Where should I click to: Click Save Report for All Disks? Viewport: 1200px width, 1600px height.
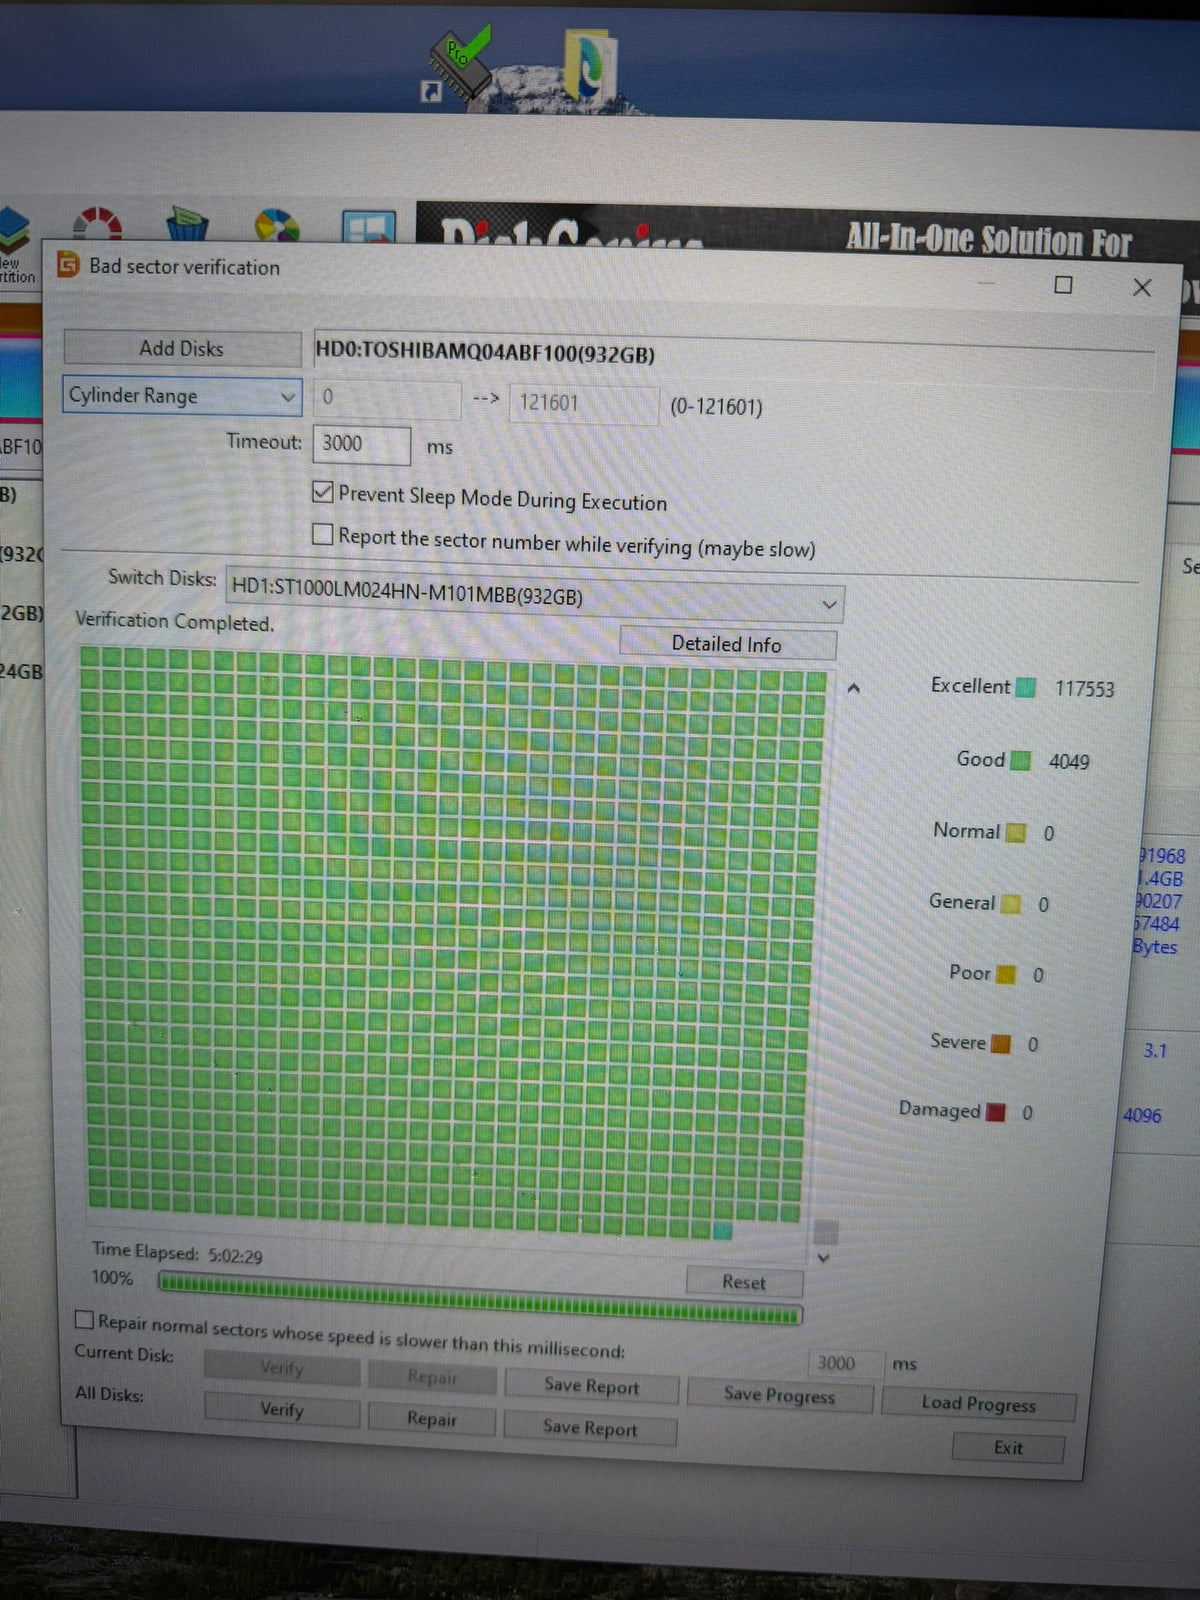point(590,1428)
